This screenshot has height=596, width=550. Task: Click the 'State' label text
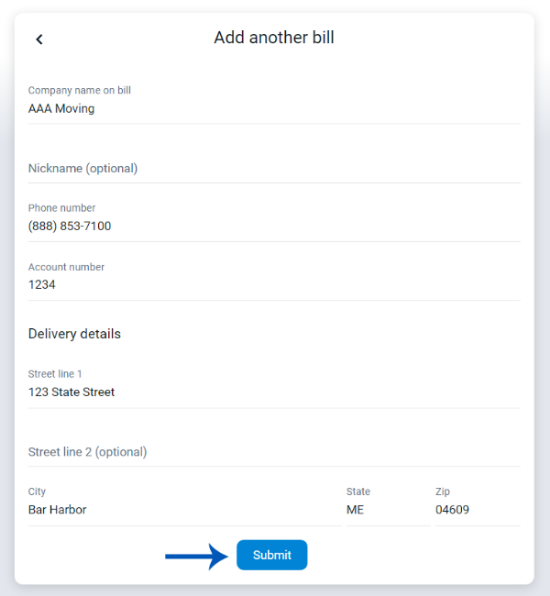click(358, 491)
